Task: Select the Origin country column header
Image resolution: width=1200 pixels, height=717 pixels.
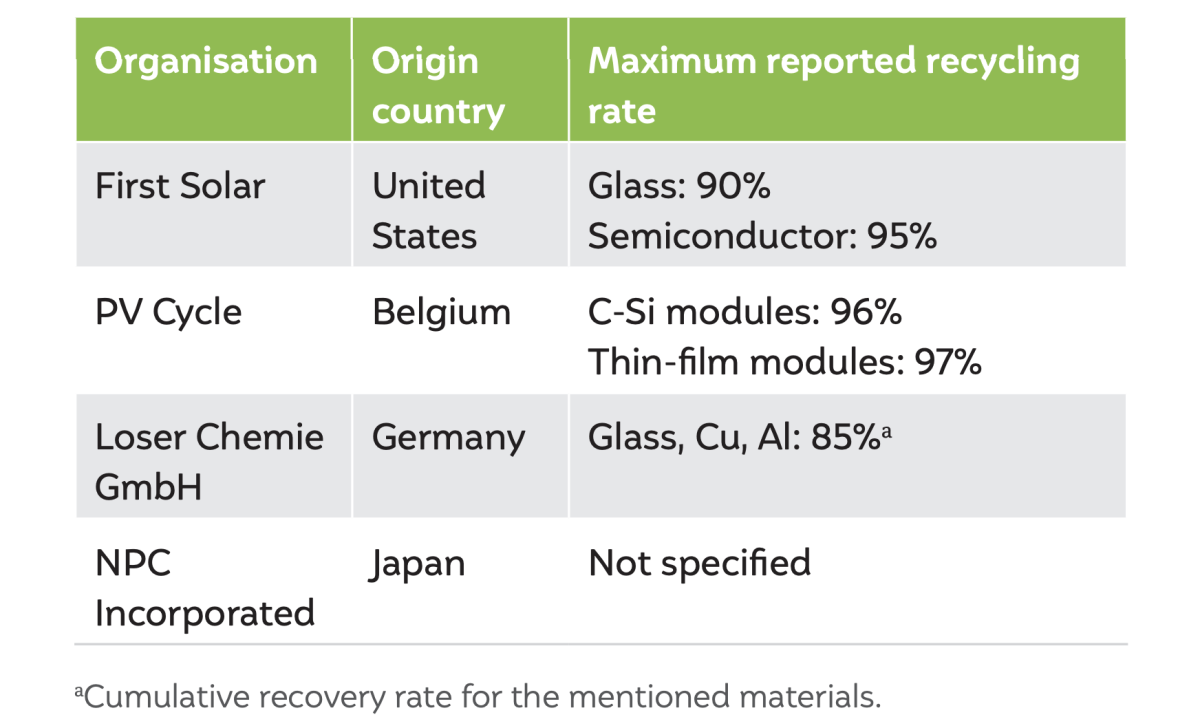Action: pyautogui.click(x=438, y=86)
